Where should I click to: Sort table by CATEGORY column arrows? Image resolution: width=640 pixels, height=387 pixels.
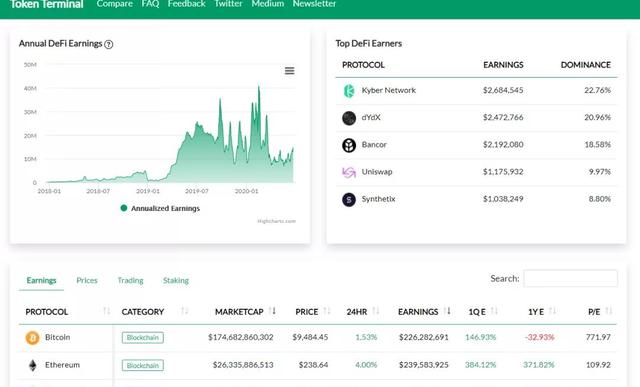(184, 311)
